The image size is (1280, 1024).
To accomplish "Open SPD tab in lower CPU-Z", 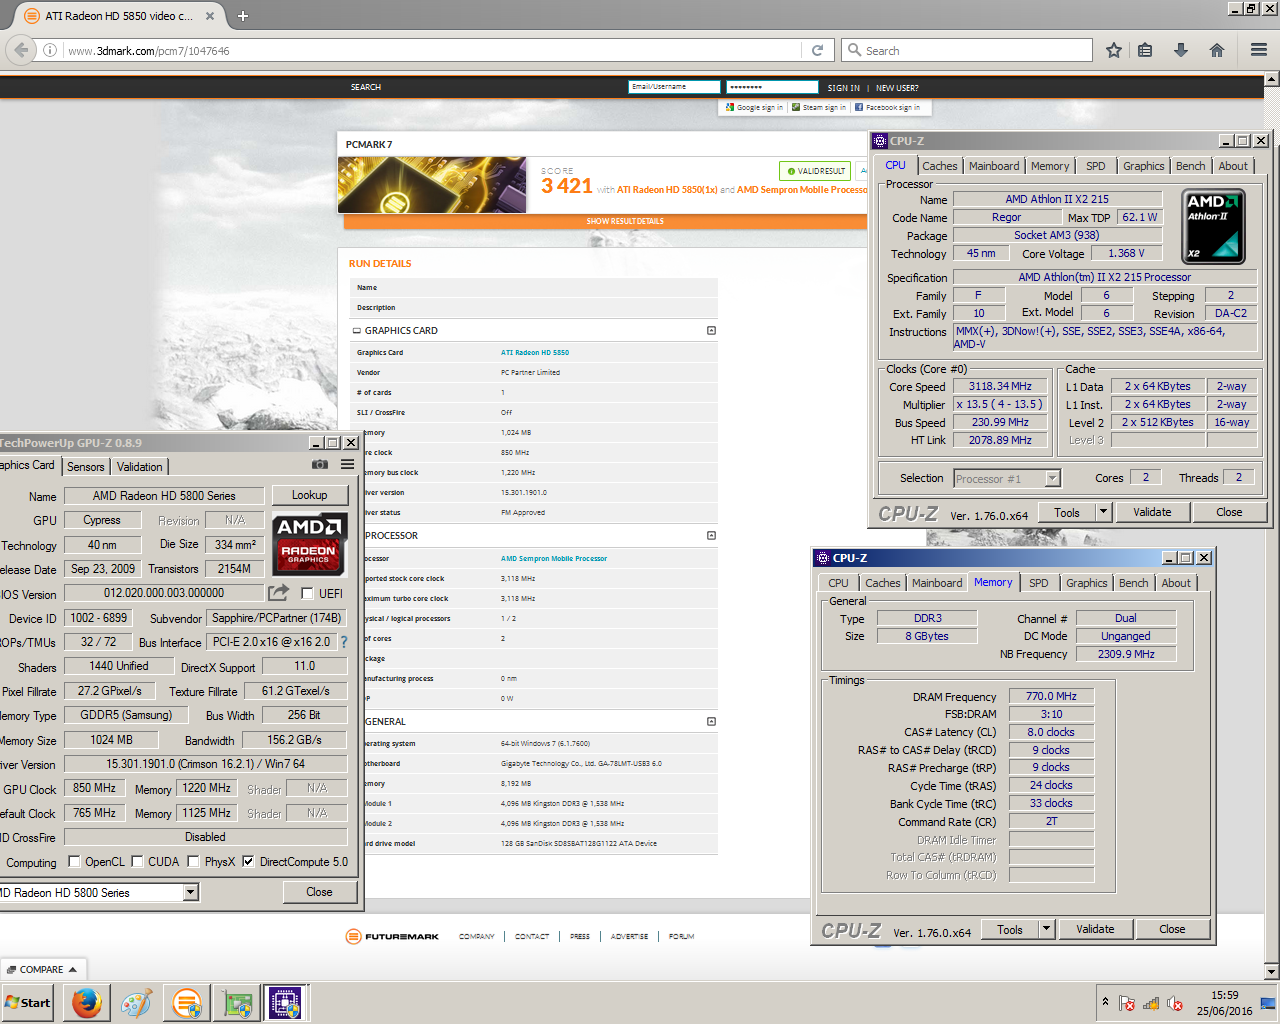I will [x=1039, y=583].
